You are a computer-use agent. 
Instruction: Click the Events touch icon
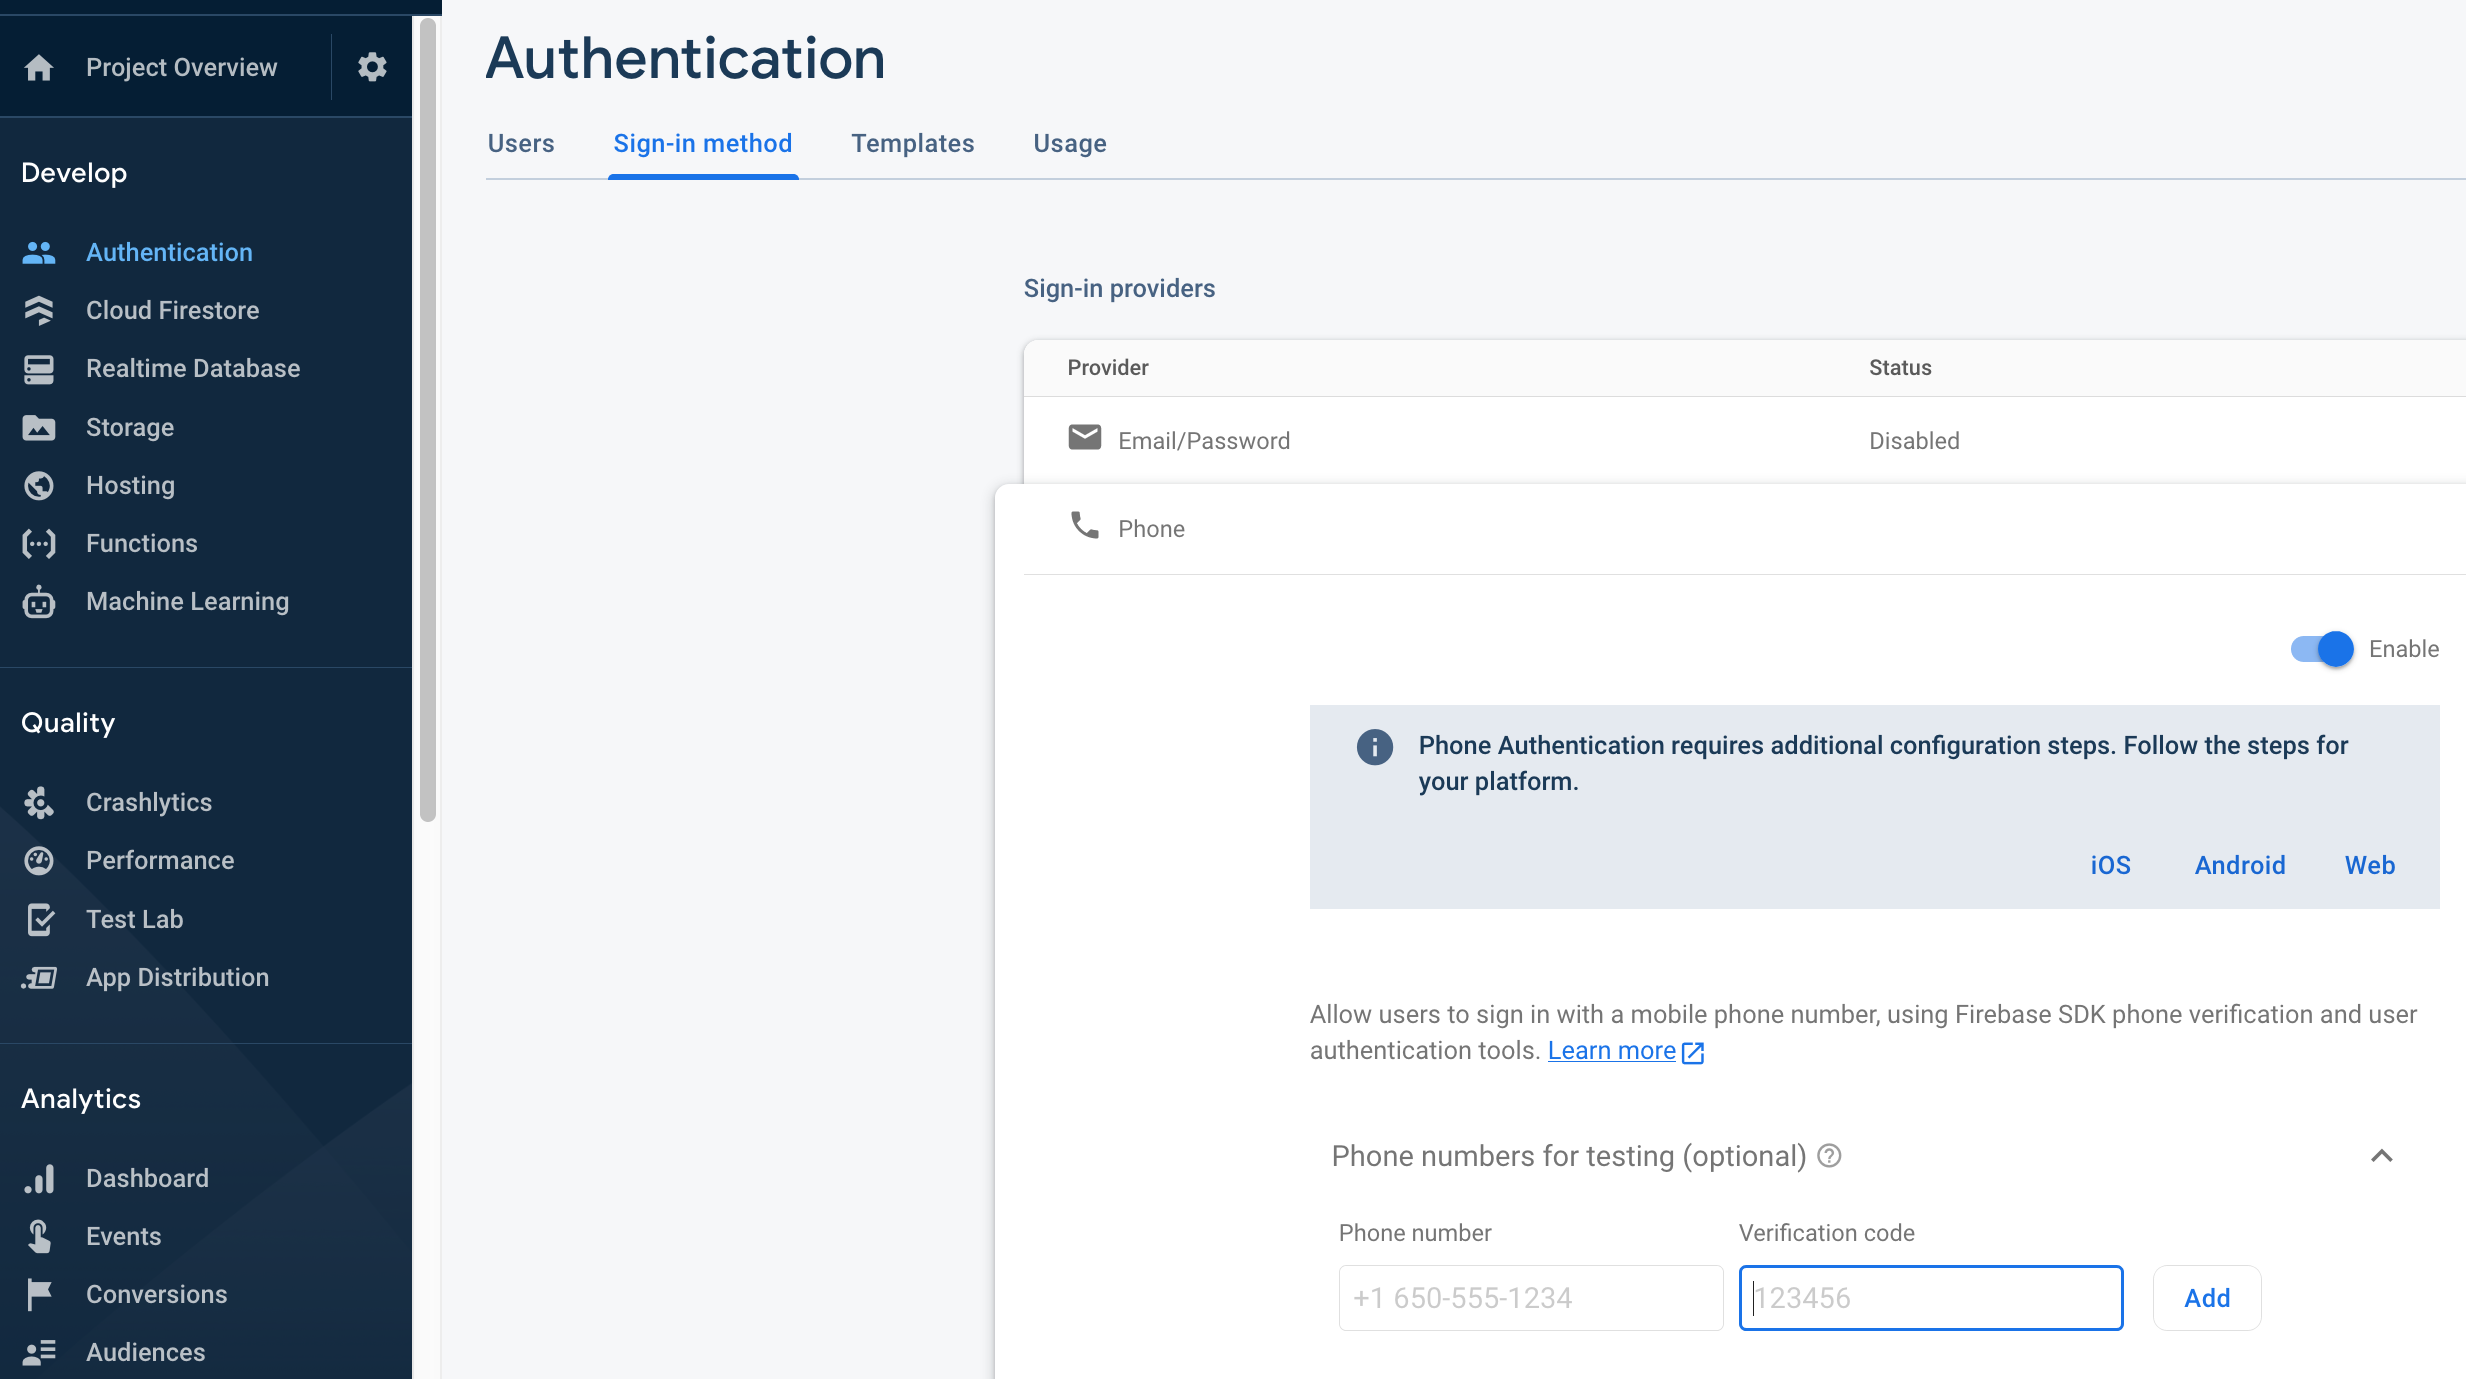(39, 1237)
